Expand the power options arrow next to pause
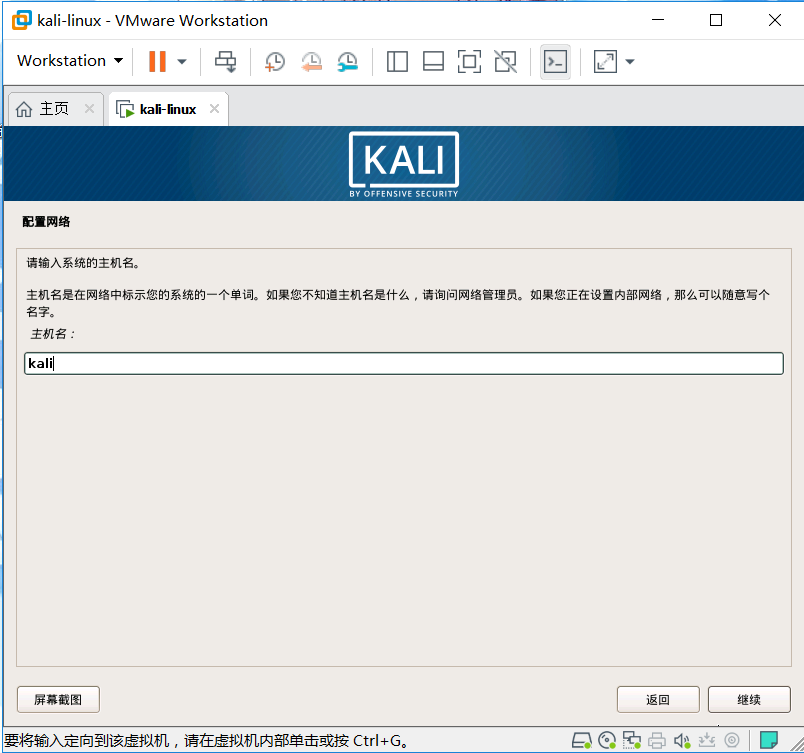 point(182,62)
